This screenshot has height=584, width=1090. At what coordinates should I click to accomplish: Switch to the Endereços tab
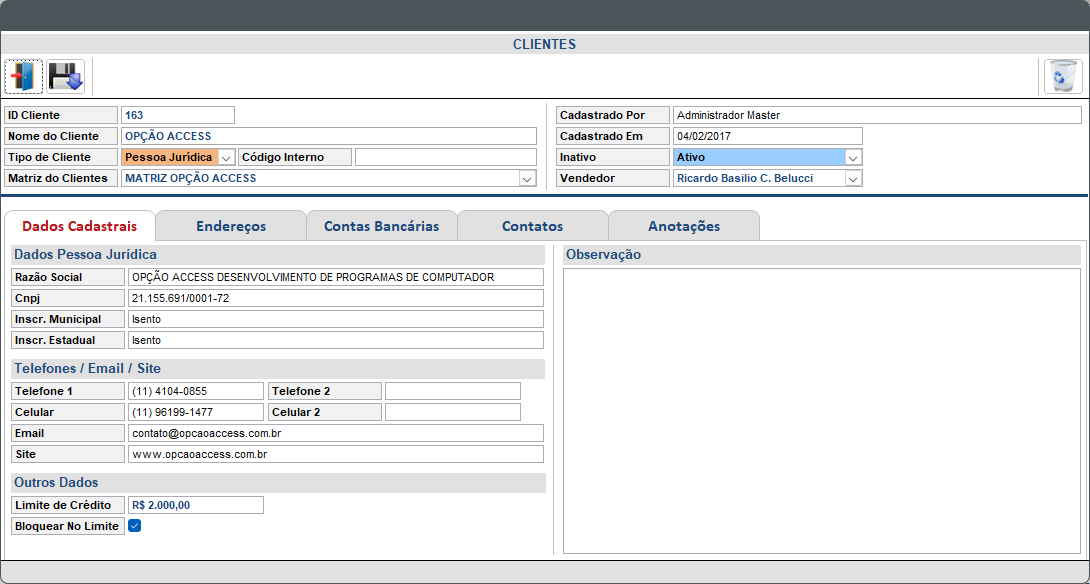tap(231, 226)
